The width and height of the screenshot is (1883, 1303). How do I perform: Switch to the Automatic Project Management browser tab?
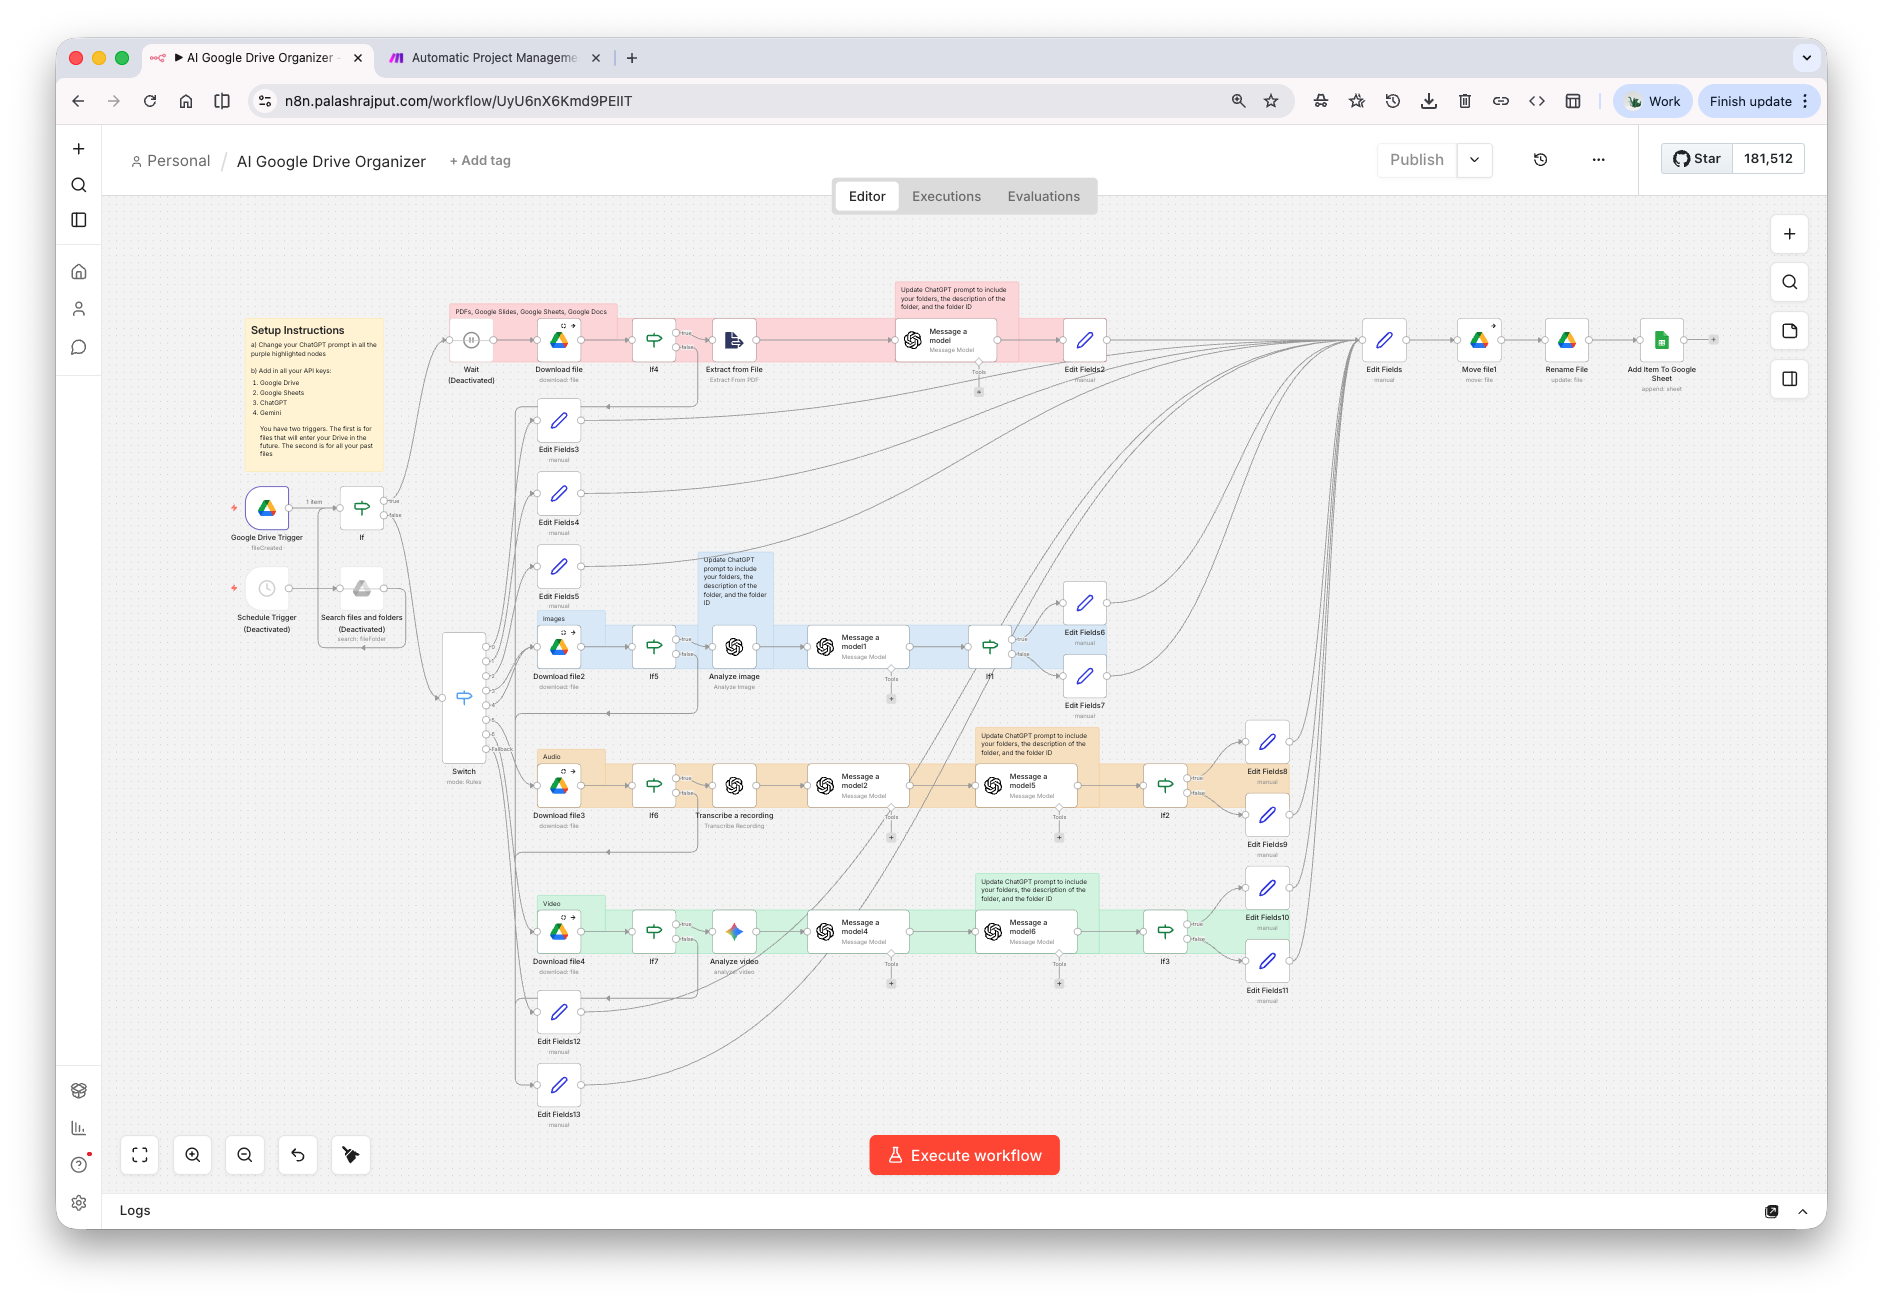tap(492, 57)
